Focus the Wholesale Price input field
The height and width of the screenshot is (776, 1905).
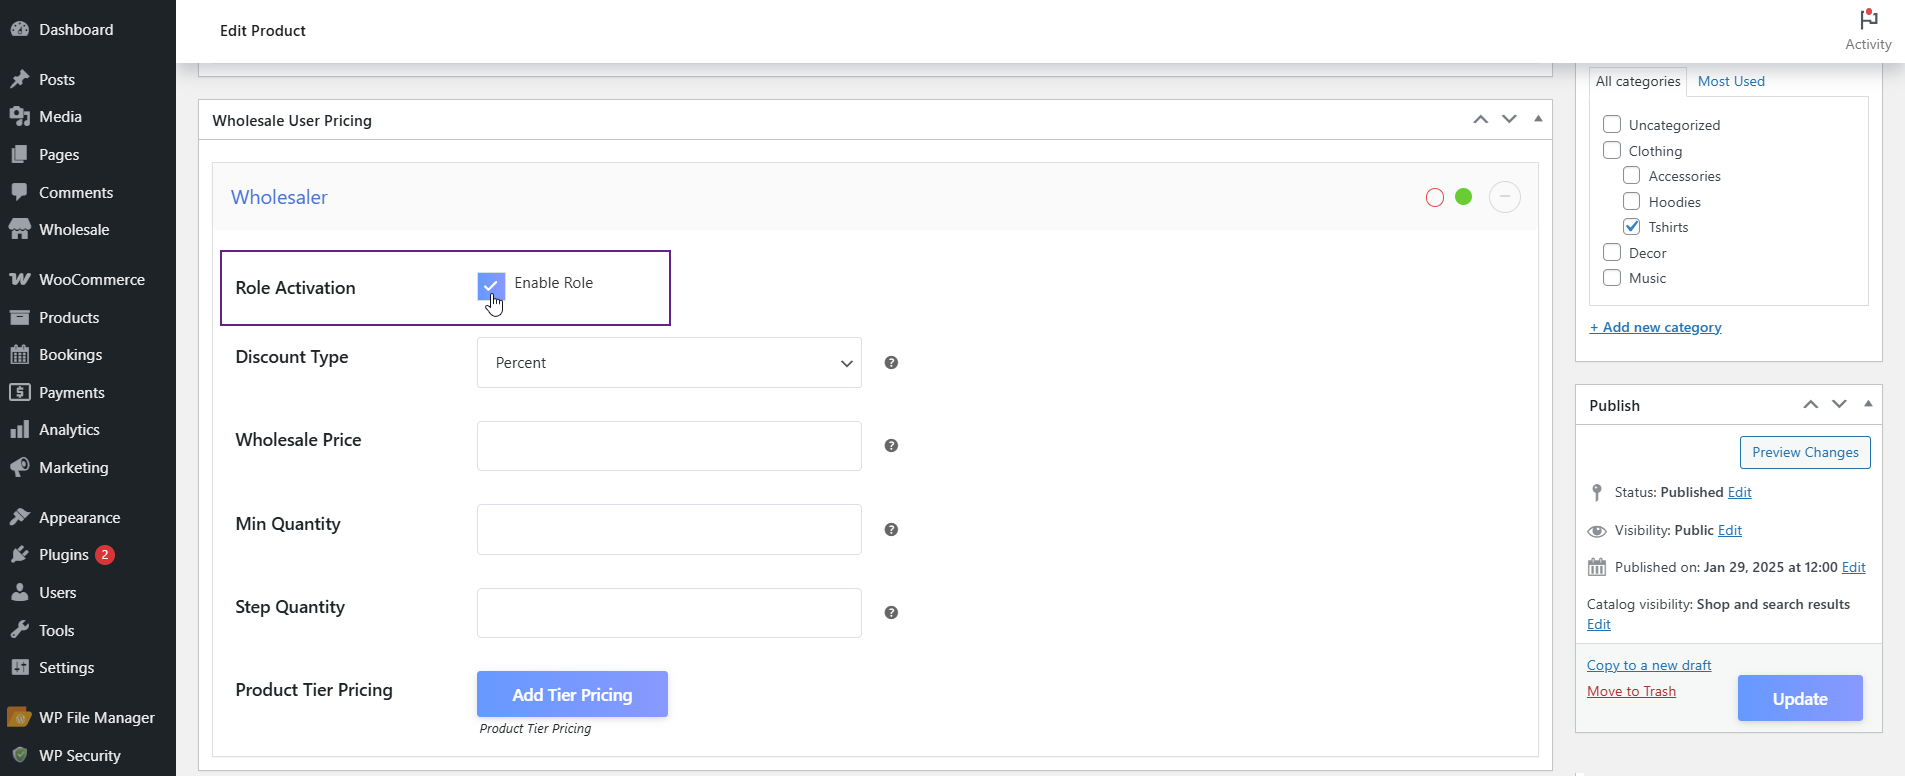click(x=669, y=446)
